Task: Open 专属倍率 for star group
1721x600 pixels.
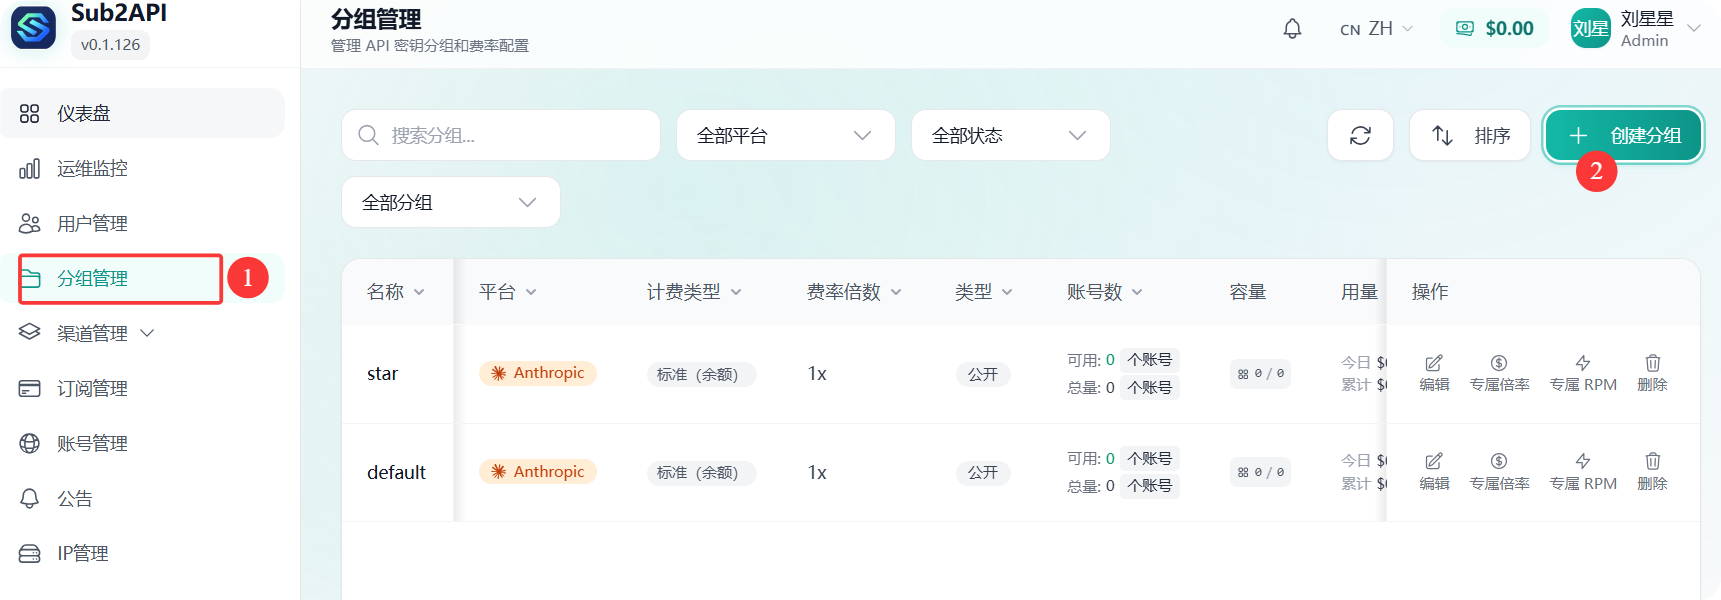Action: 1499,373
